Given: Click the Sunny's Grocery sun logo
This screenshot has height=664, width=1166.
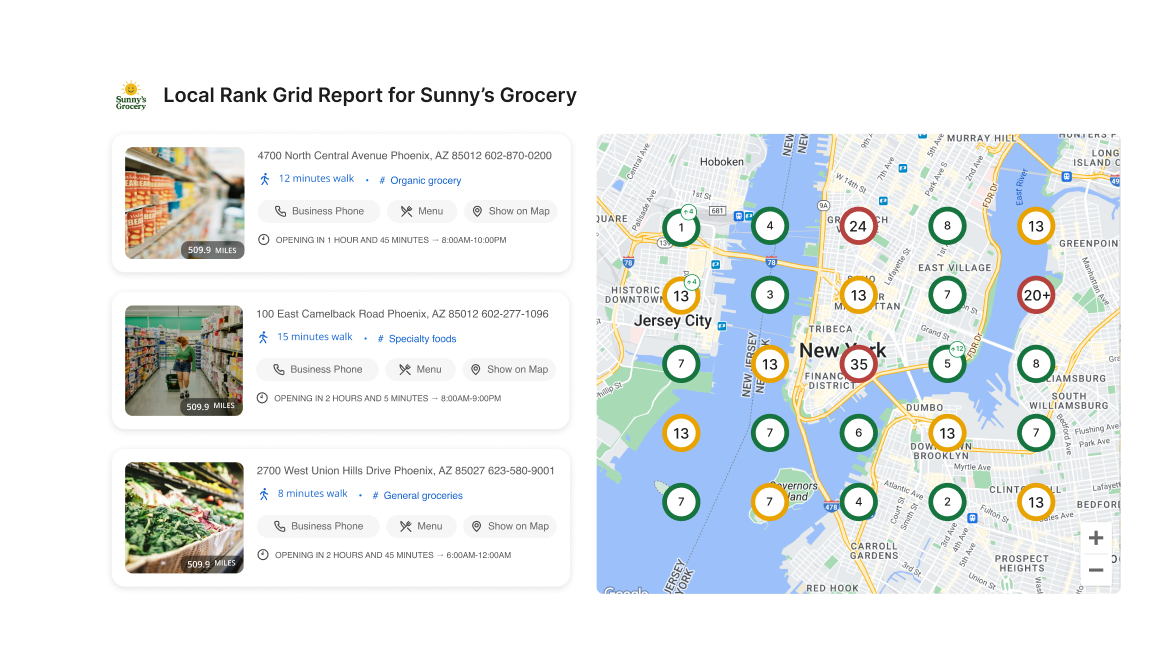Looking at the screenshot, I should click(131, 95).
